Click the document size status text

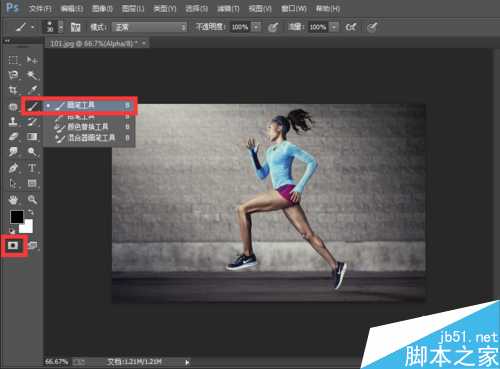135,362
